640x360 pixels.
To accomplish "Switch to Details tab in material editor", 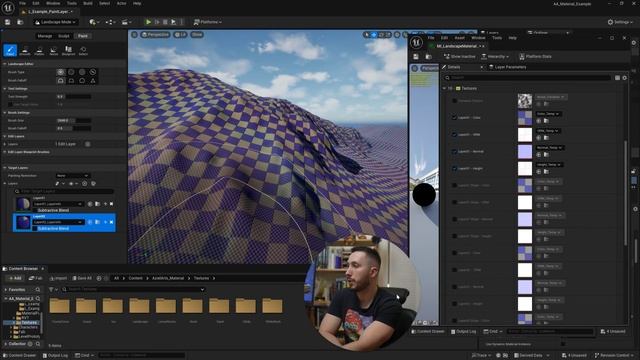I will tap(454, 67).
